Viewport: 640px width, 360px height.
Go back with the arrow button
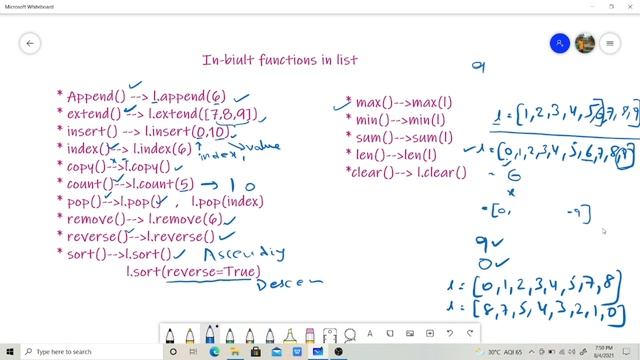tap(30, 43)
